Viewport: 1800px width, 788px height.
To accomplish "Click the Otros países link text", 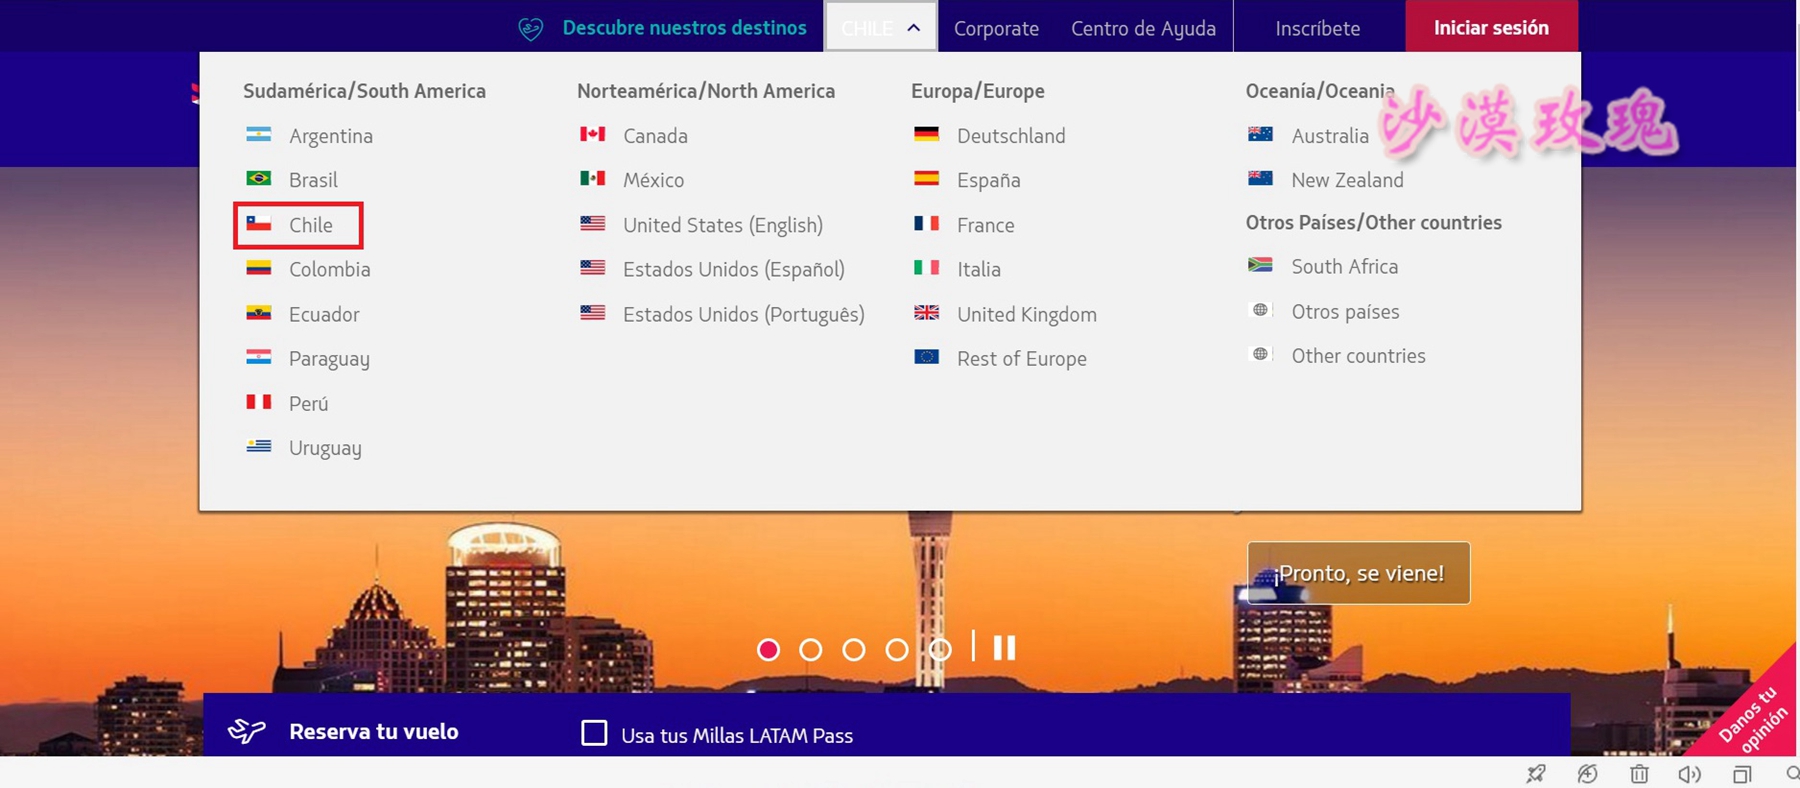I will click(1345, 312).
